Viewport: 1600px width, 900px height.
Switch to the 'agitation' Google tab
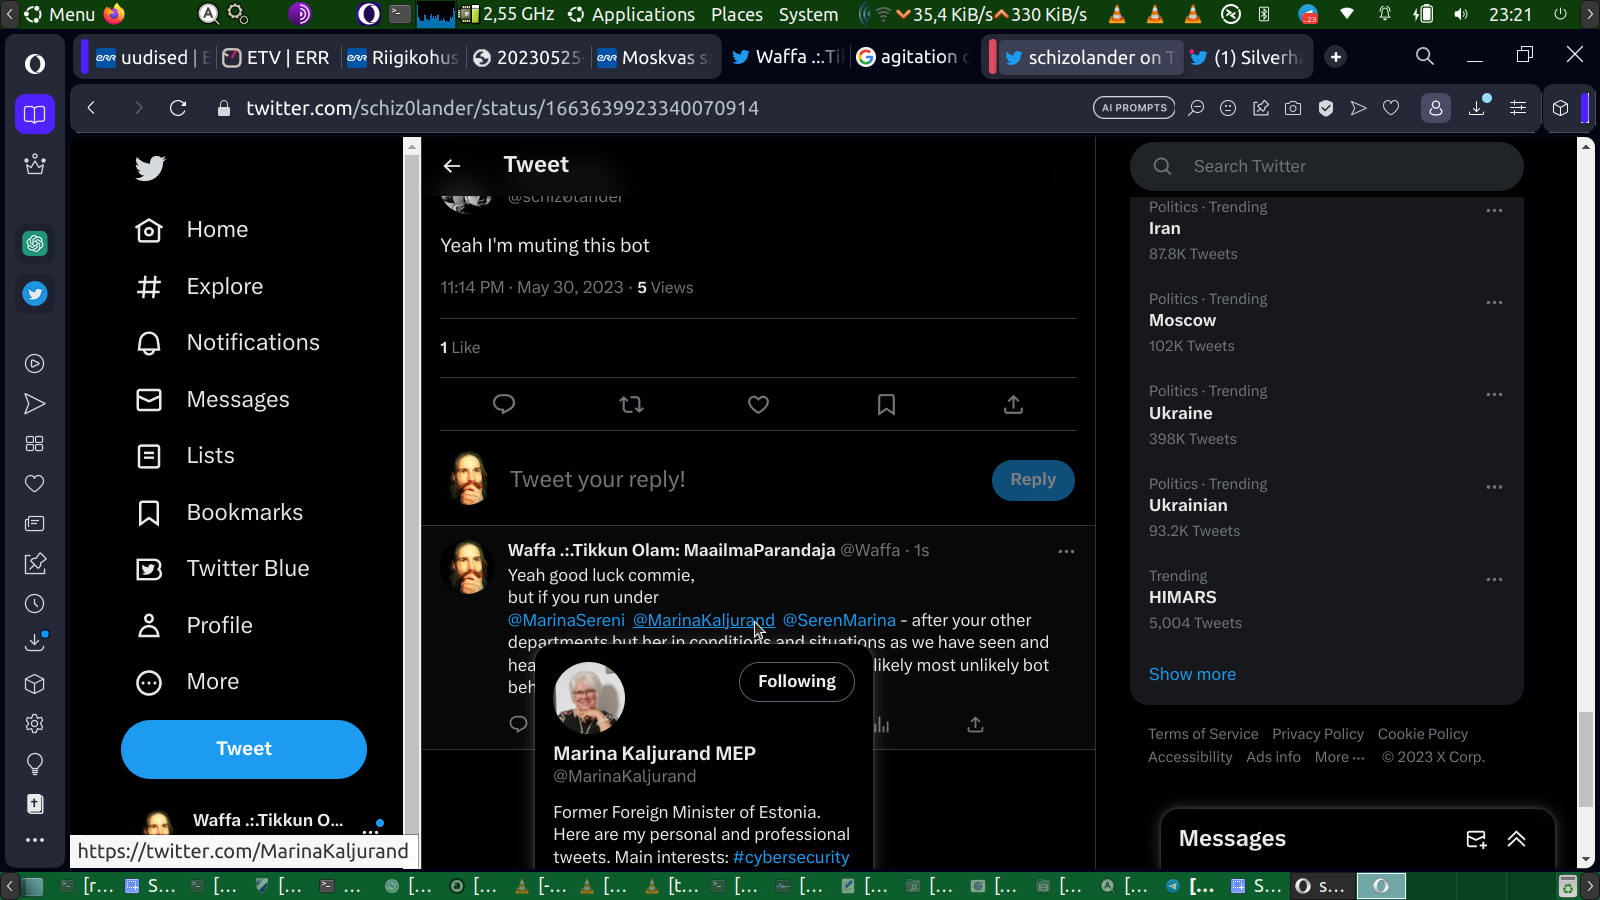pyautogui.click(x=914, y=57)
